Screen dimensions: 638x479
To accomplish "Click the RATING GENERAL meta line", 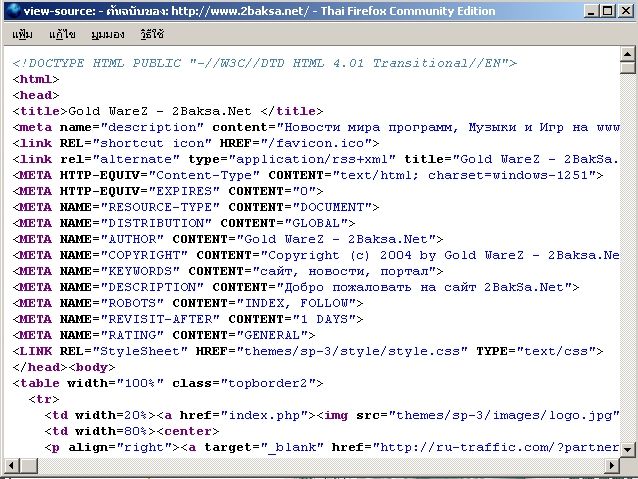I will [x=164, y=335].
